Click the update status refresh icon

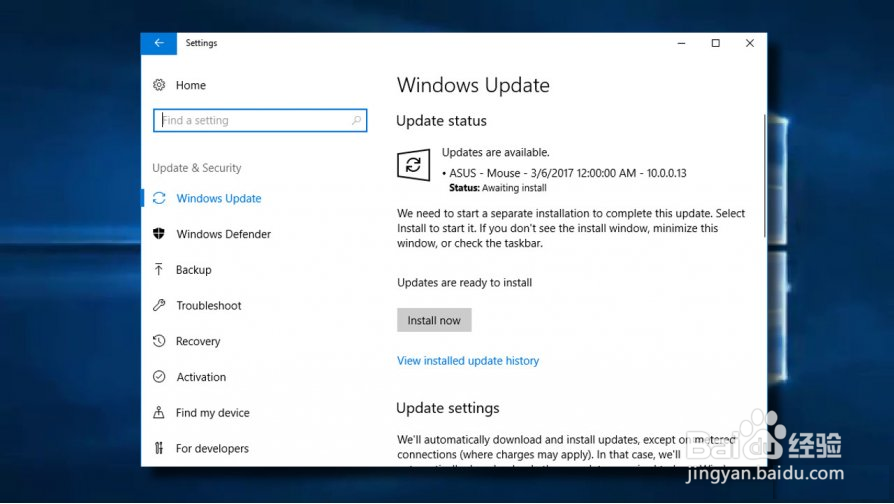click(413, 165)
